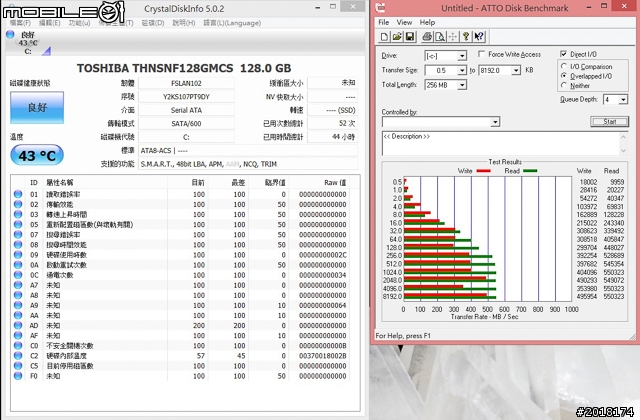The image size is (640, 420).
Task: Click the yellow question mark About icon
Action: click(466, 37)
